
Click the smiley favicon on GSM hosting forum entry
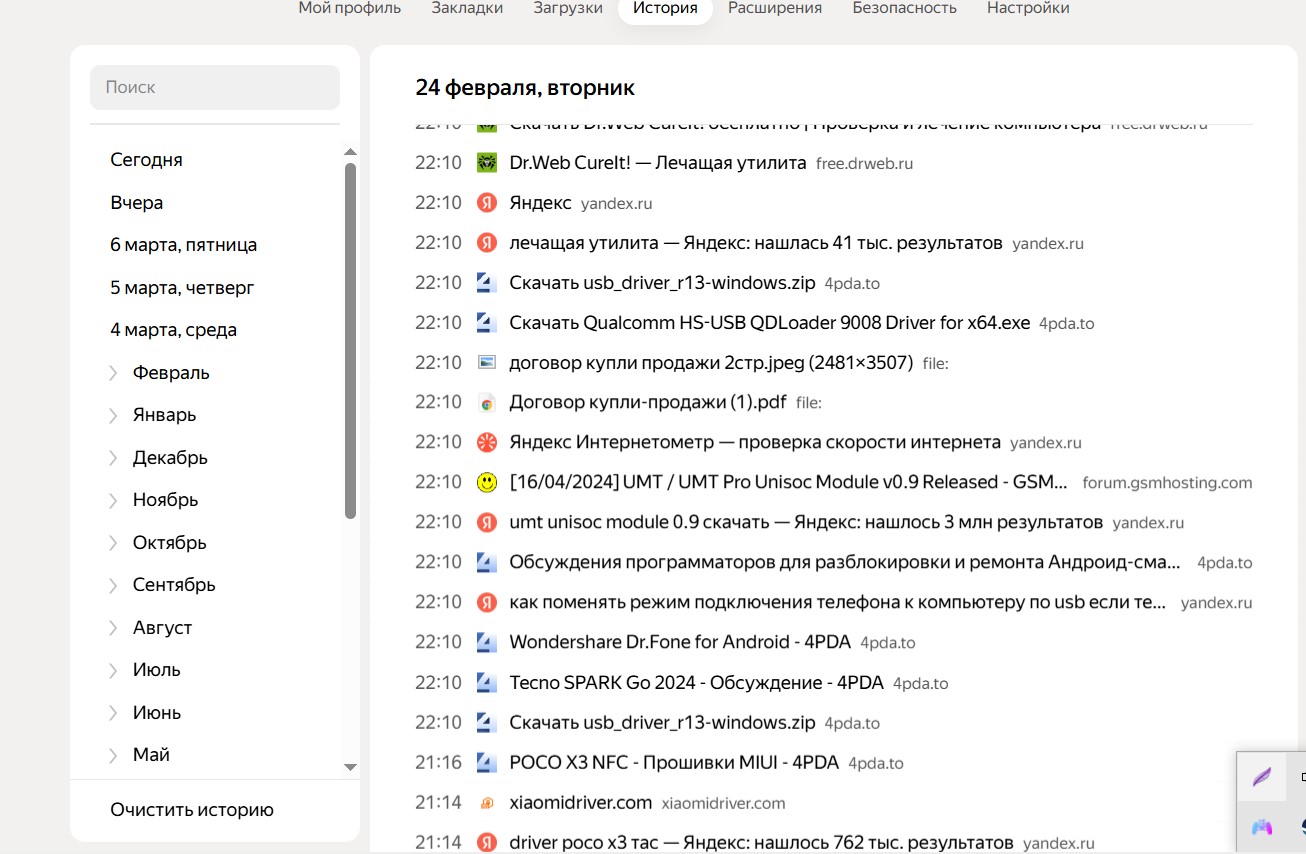(x=487, y=482)
